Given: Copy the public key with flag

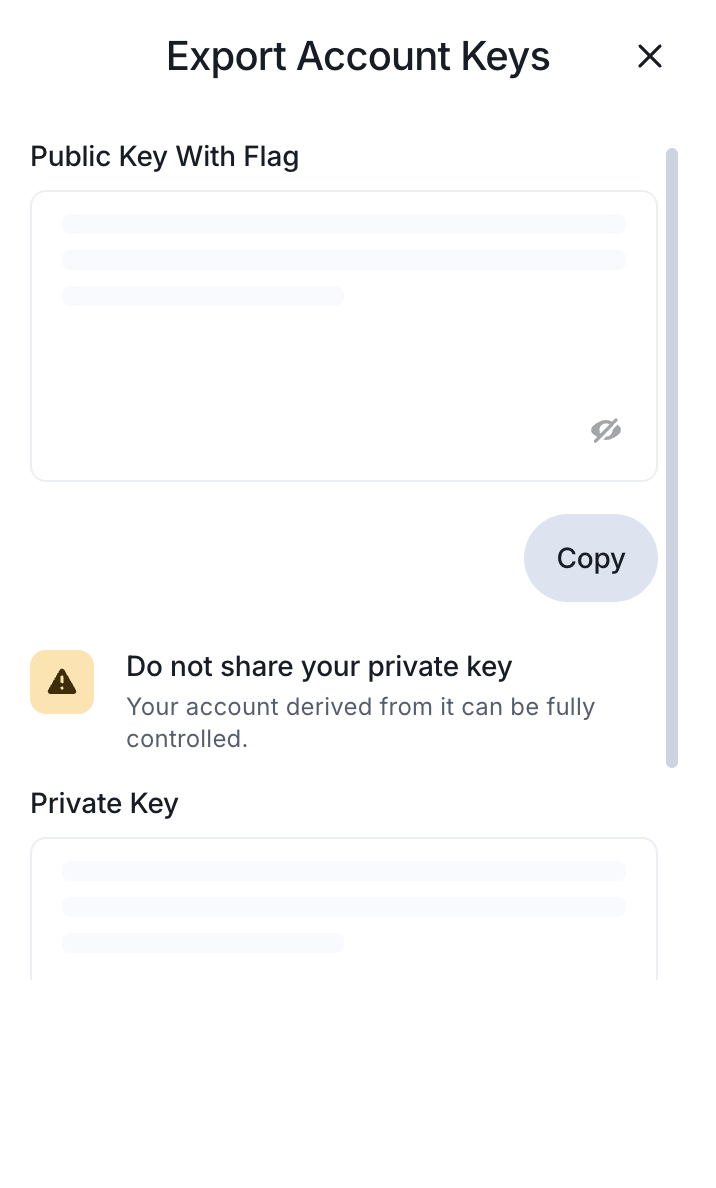Looking at the screenshot, I should click(590, 558).
